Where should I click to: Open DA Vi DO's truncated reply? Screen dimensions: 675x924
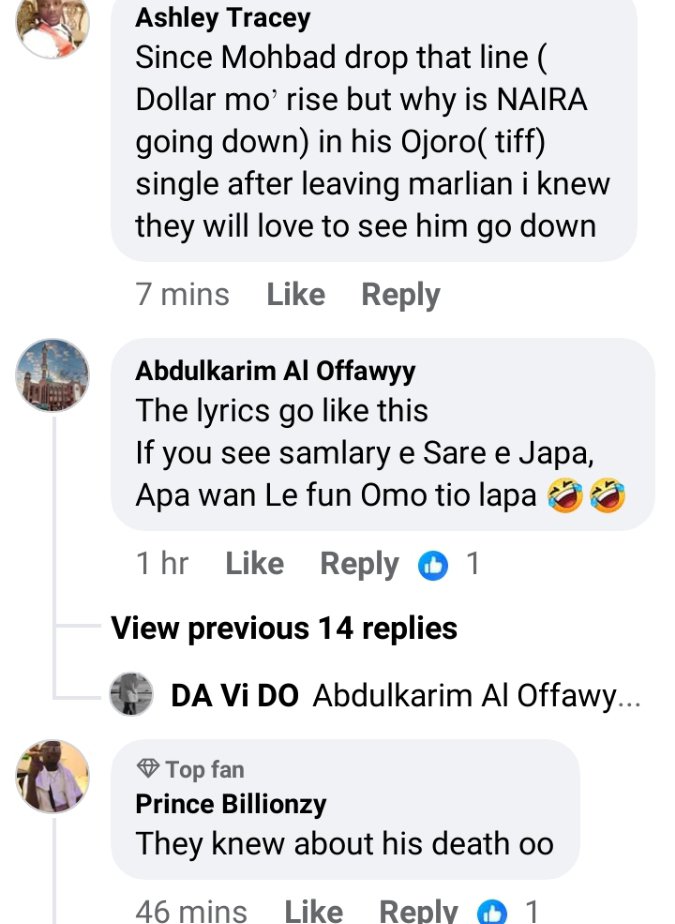[x=476, y=696]
